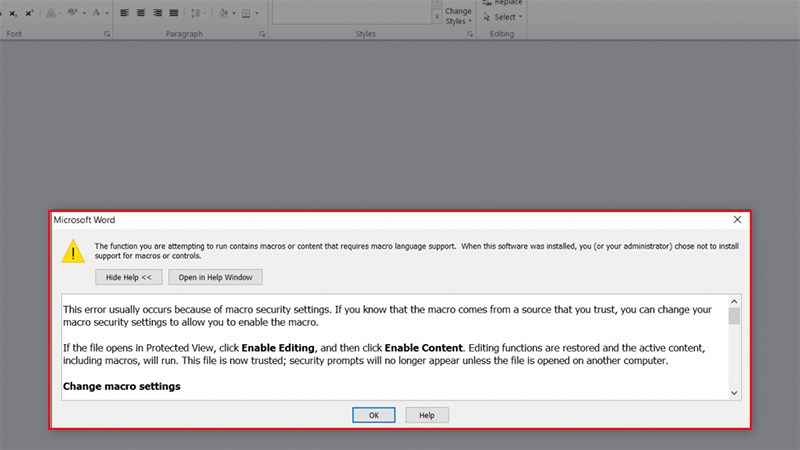
Task: Center align the paragraph
Action: (141, 14)
